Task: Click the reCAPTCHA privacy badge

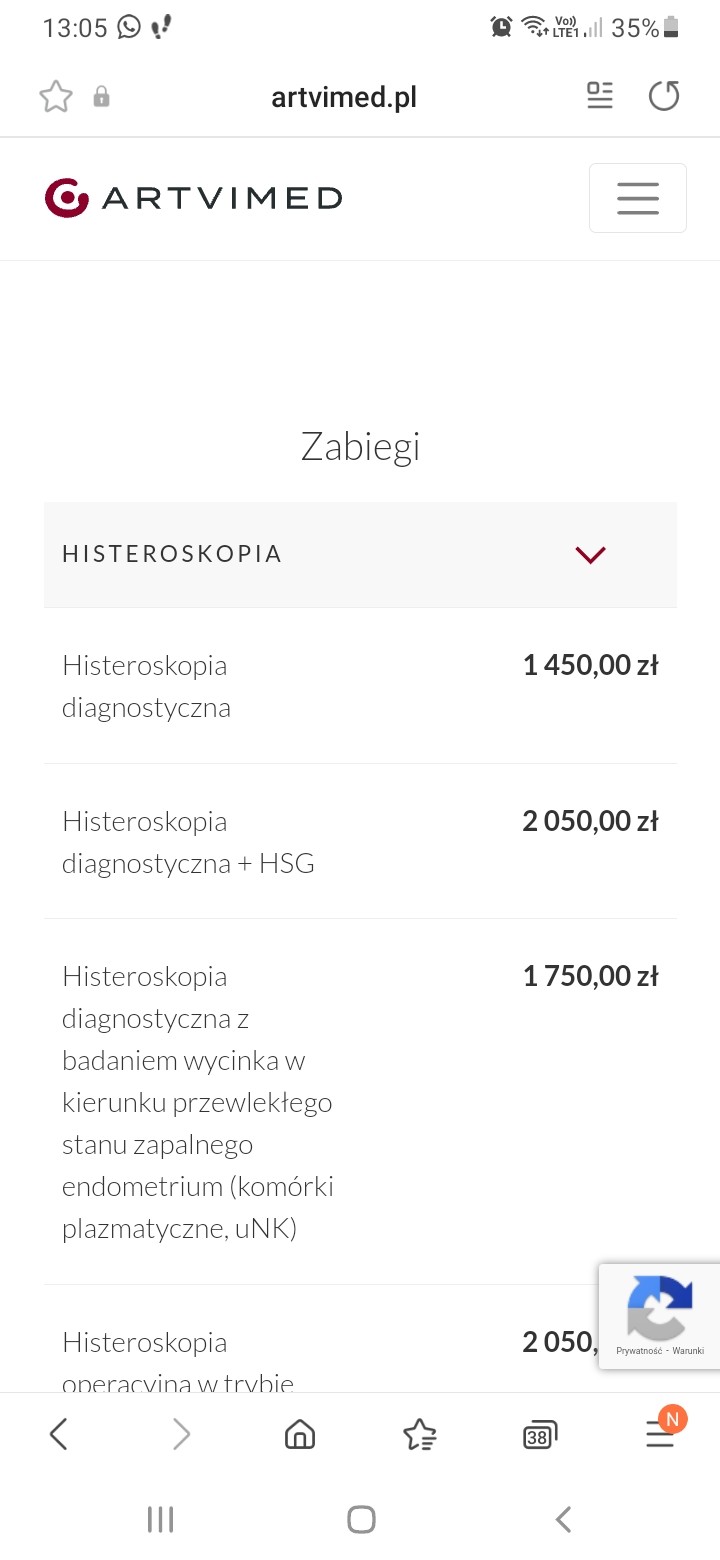Action: (x=660, y=1316)
